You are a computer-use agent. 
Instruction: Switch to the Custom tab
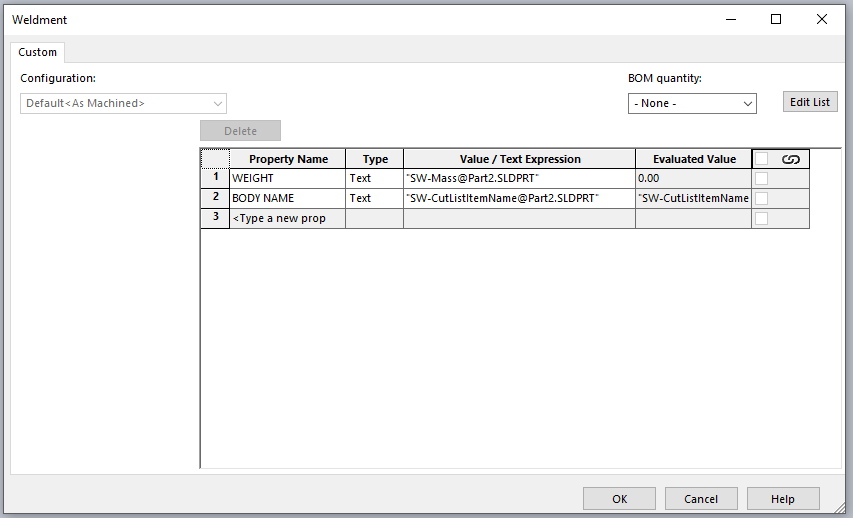(38, 52)
